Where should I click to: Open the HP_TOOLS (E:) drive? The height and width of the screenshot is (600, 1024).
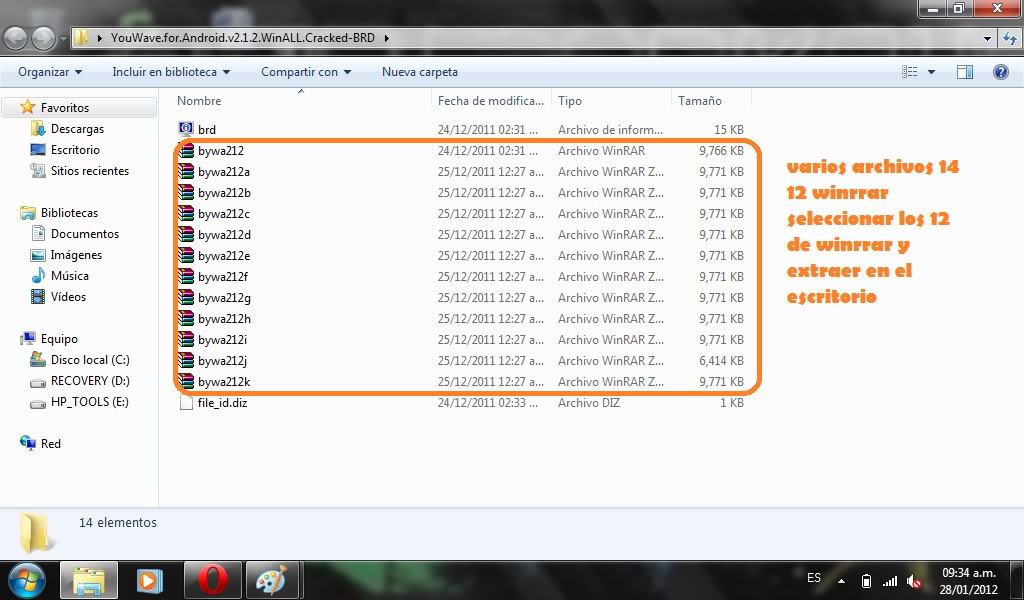(x=89, y=402)
